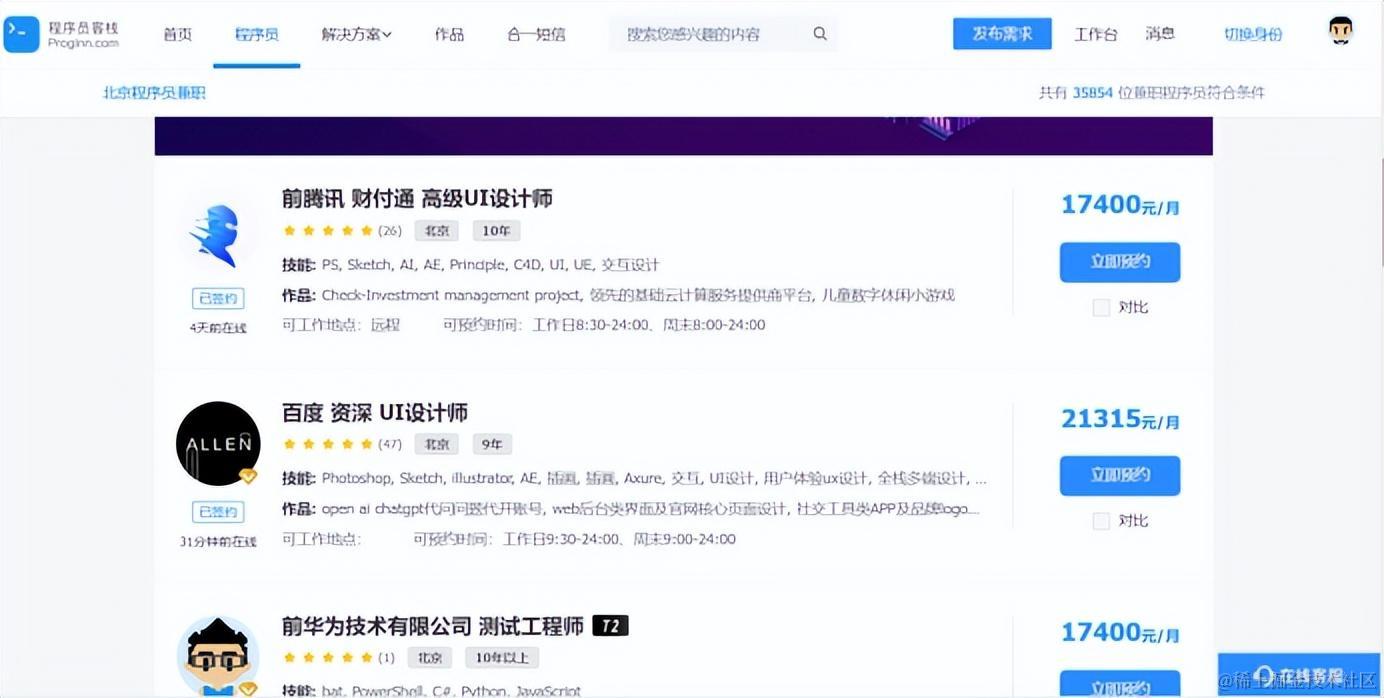Go to 首页 tab
This screenshot has width=1384, height=698.
pos(177,34)
